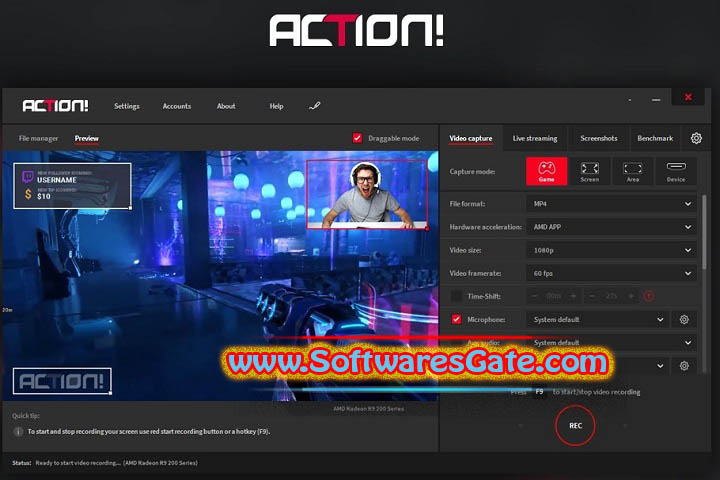This screenshot has height=480, width=720.
Task: Switch to the Screenshots tab
Action: pyautogui.click(x=599, y=138)
